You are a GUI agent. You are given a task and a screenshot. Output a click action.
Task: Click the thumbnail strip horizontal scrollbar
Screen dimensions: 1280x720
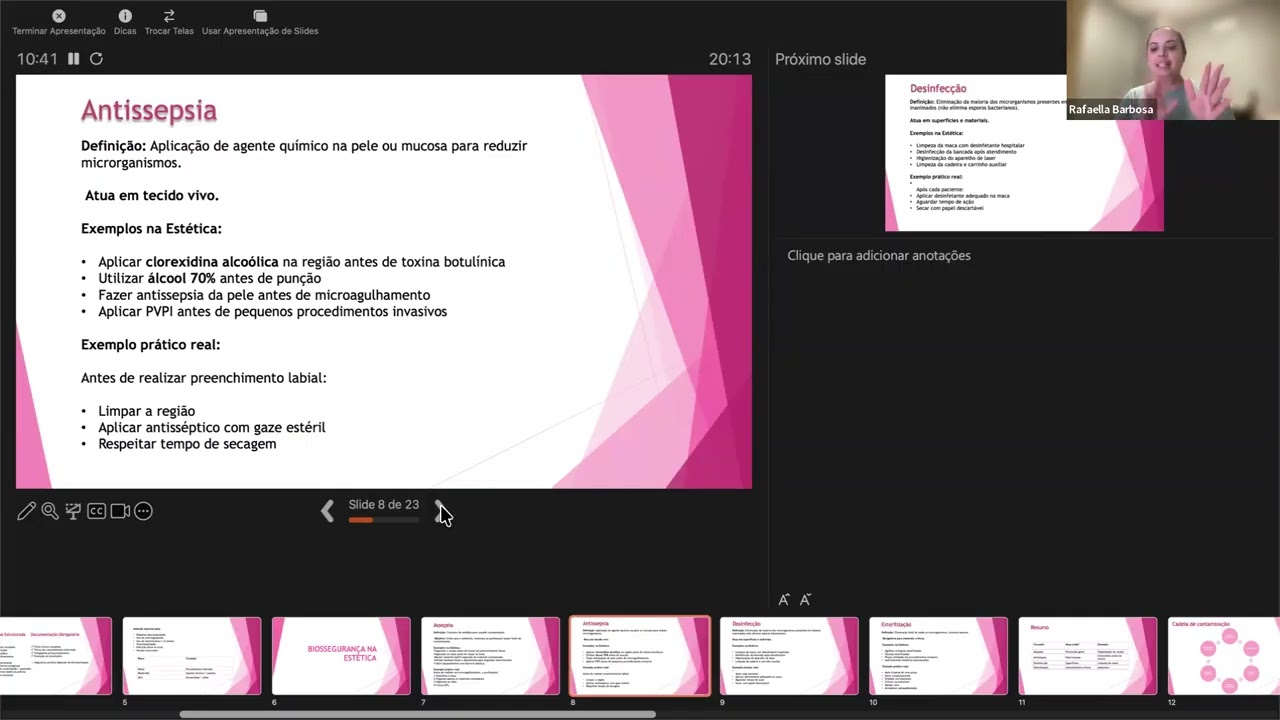(x=417, y=714)
